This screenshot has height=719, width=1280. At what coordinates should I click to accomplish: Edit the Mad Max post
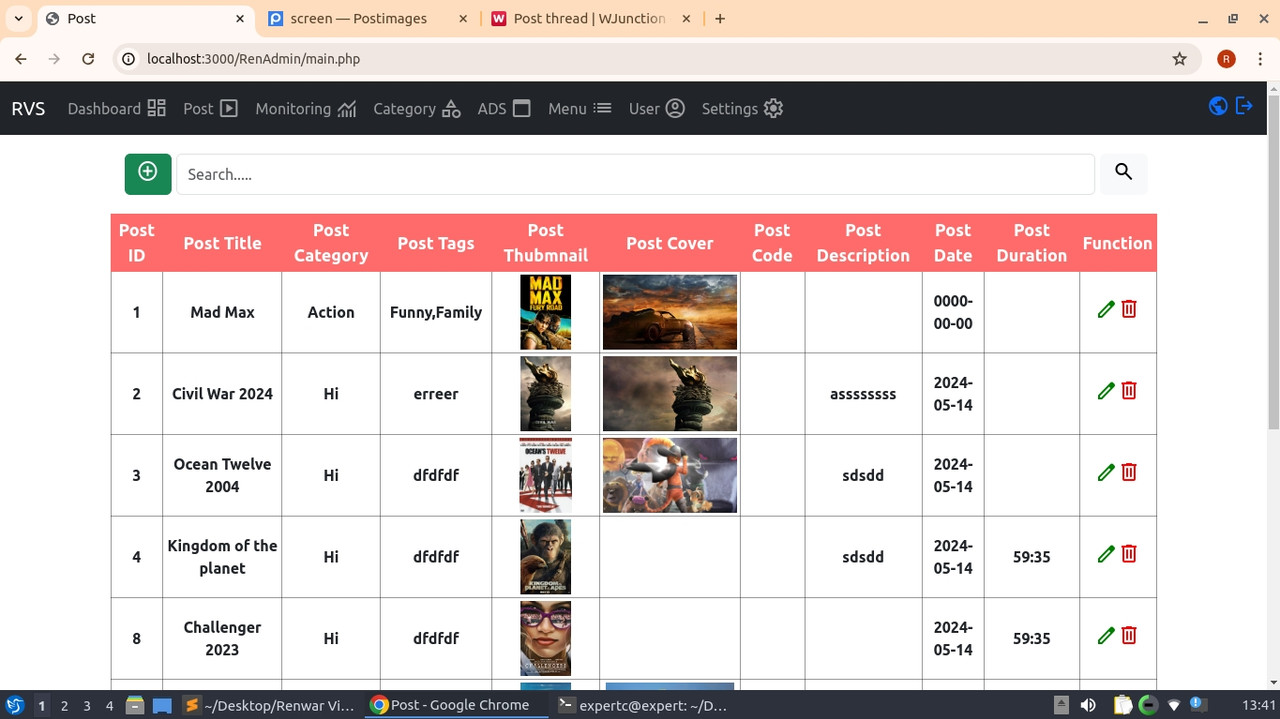(1105, 310)
